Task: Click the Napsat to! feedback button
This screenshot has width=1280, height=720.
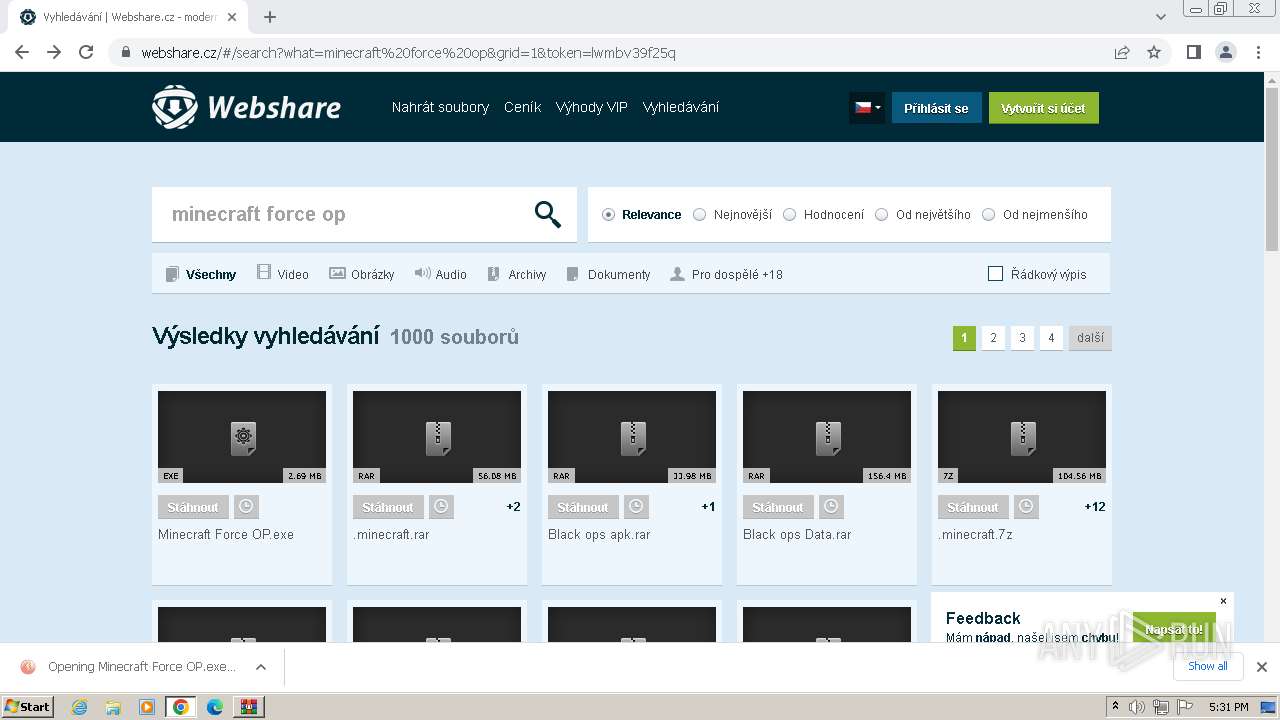Action: (x=1174, y=629)
